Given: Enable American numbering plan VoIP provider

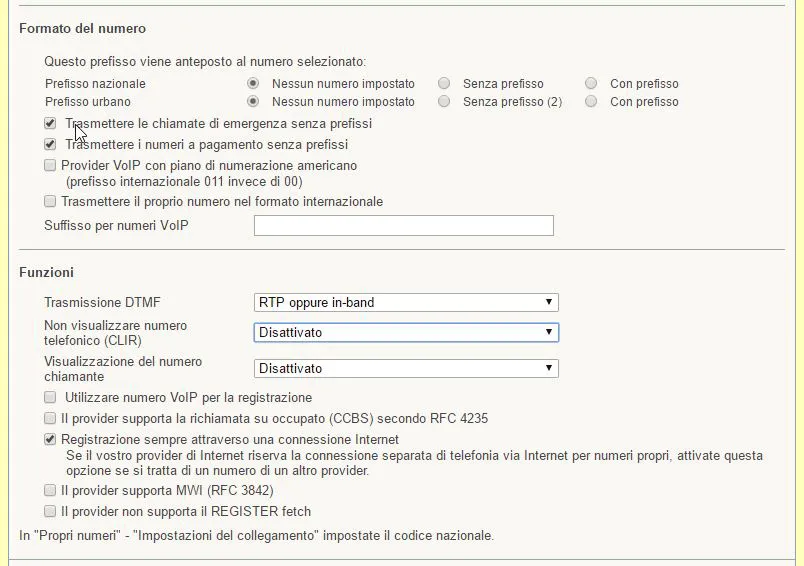Looking at the screenshot, I should pyautogui.click(x=50, y=166).
